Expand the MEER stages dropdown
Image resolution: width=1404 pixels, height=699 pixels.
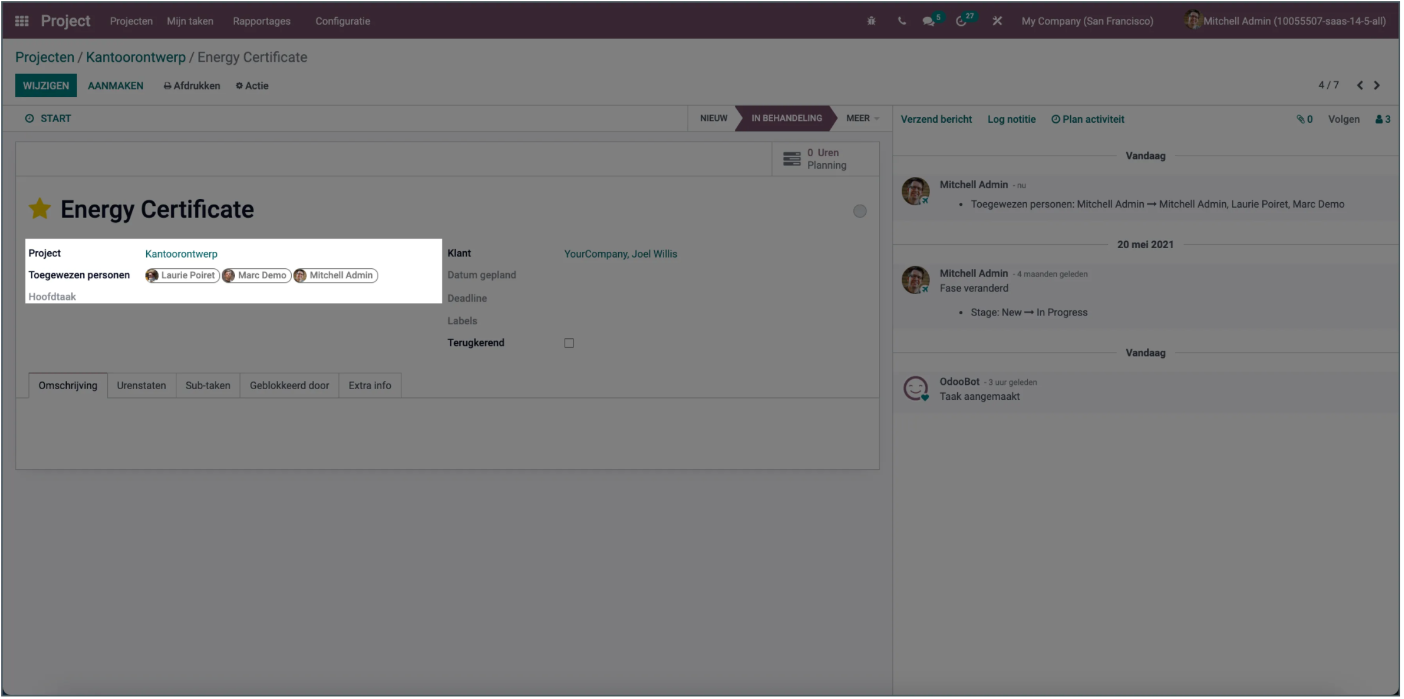[x=862, y=118]
